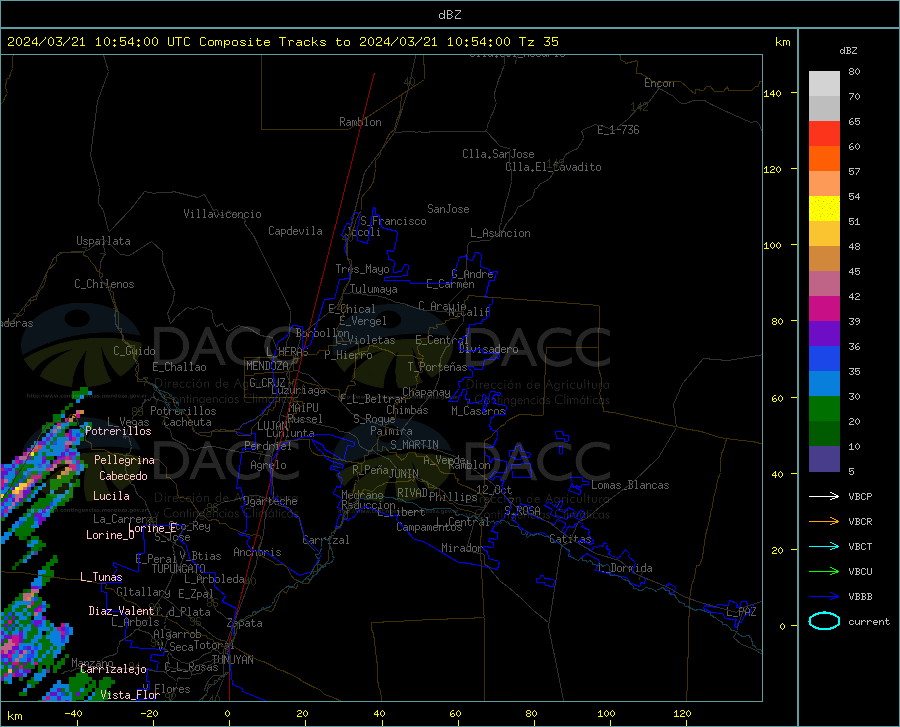Click the Clla.SanJose label
Viewport: 900px width, 727px height.
tap(498, 154)
